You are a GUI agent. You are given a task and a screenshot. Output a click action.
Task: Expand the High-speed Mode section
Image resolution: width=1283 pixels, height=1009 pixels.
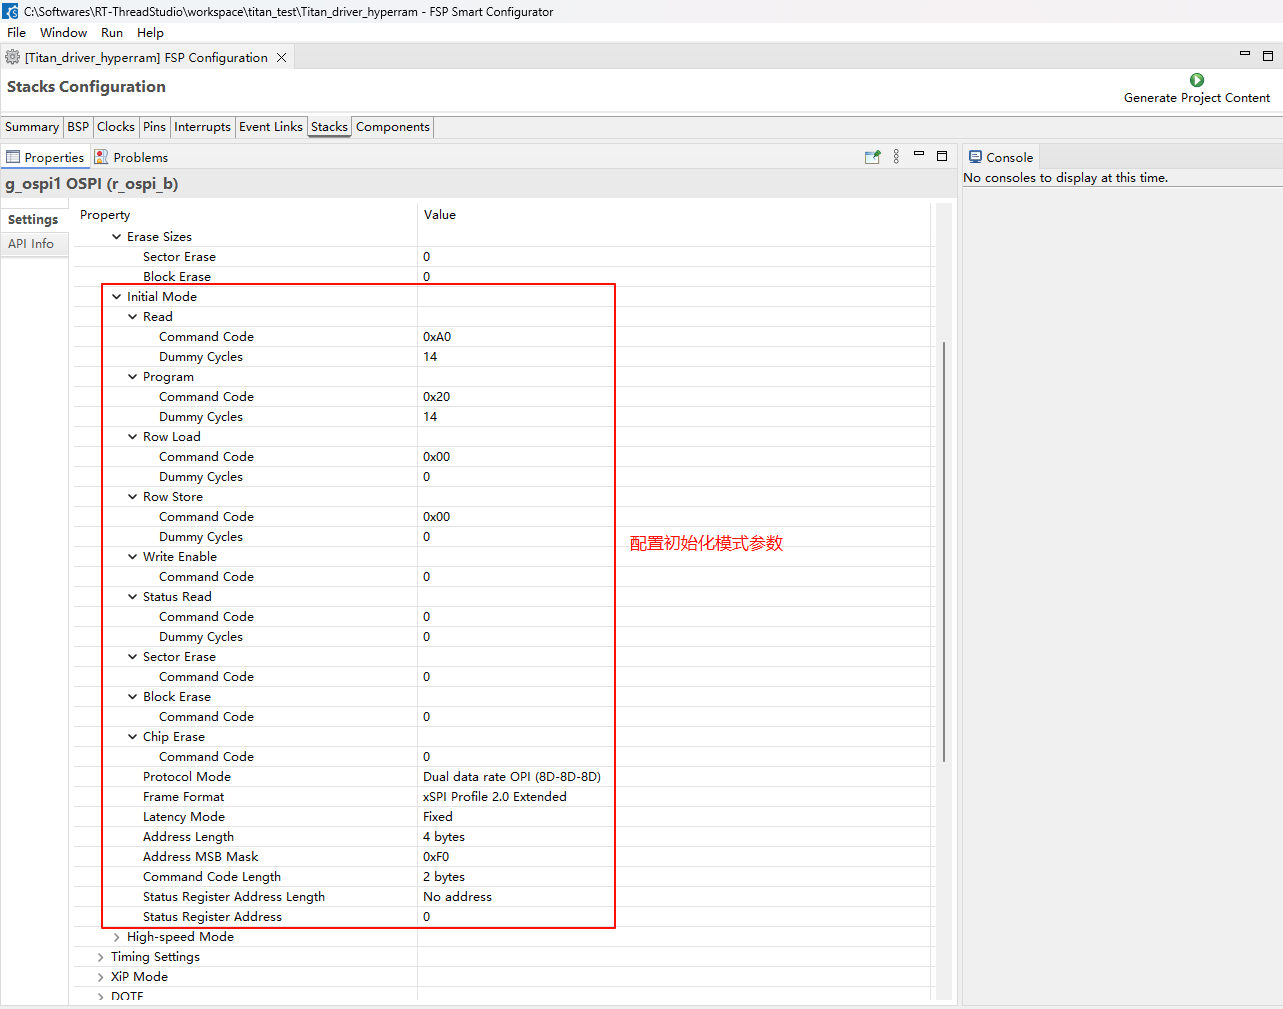coord(117,937)
